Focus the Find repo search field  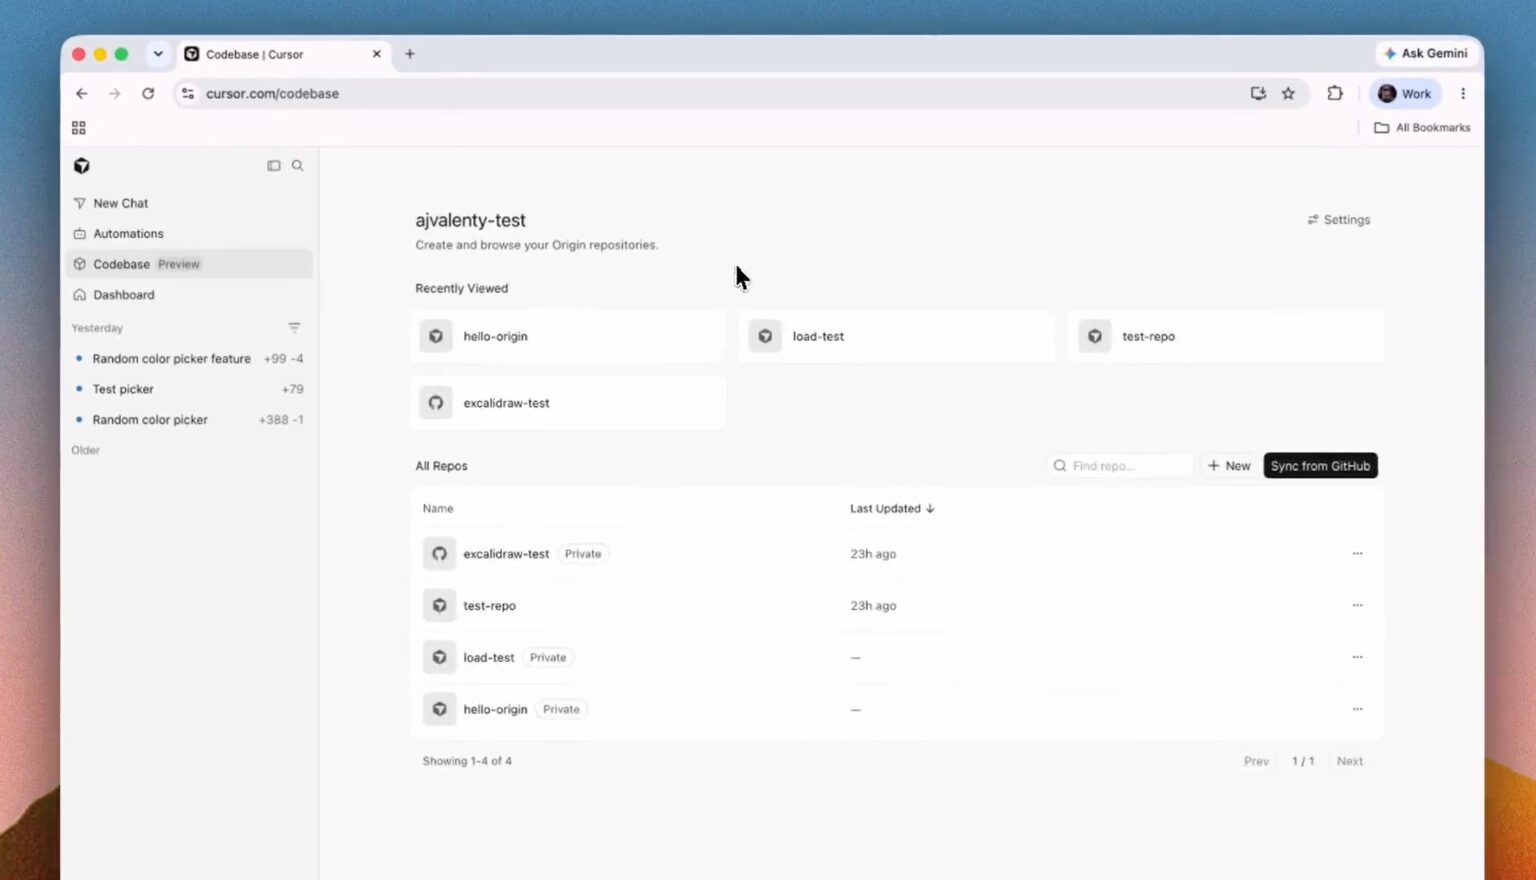coord(1120,466)
